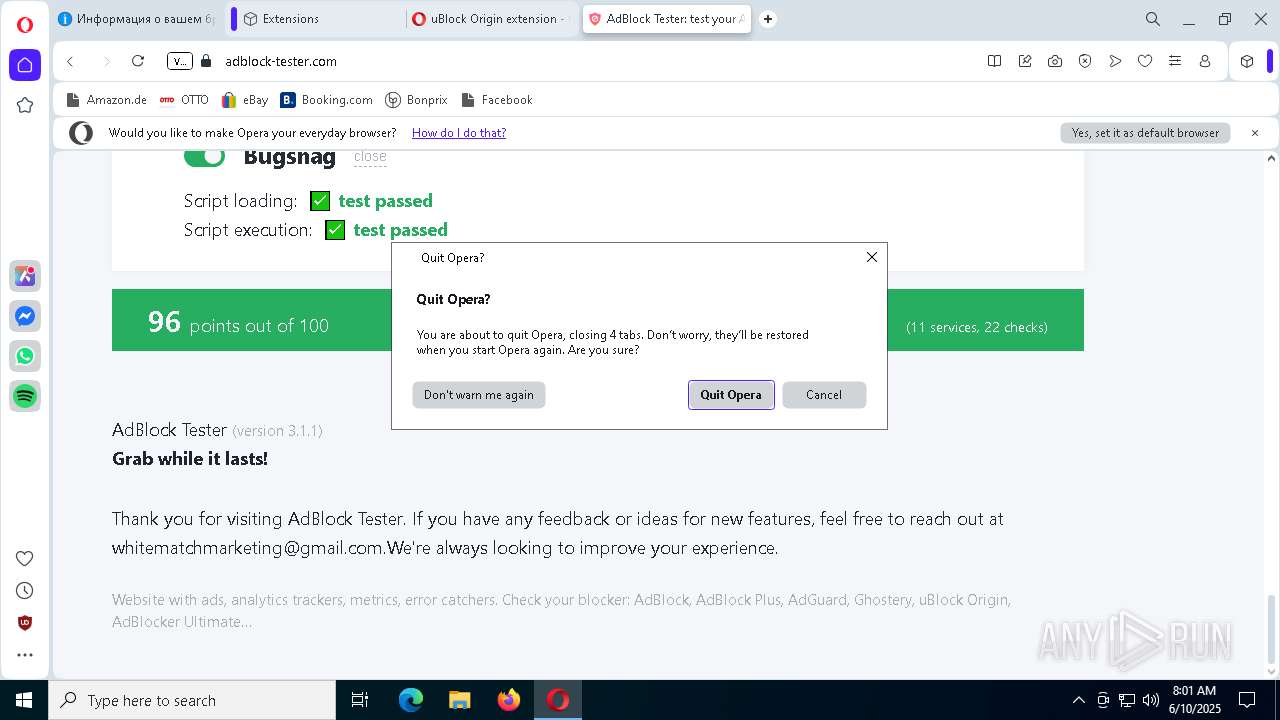Open the Aria AI sidebar icon
Screen dimensions: 1280x720
point(25,276)
